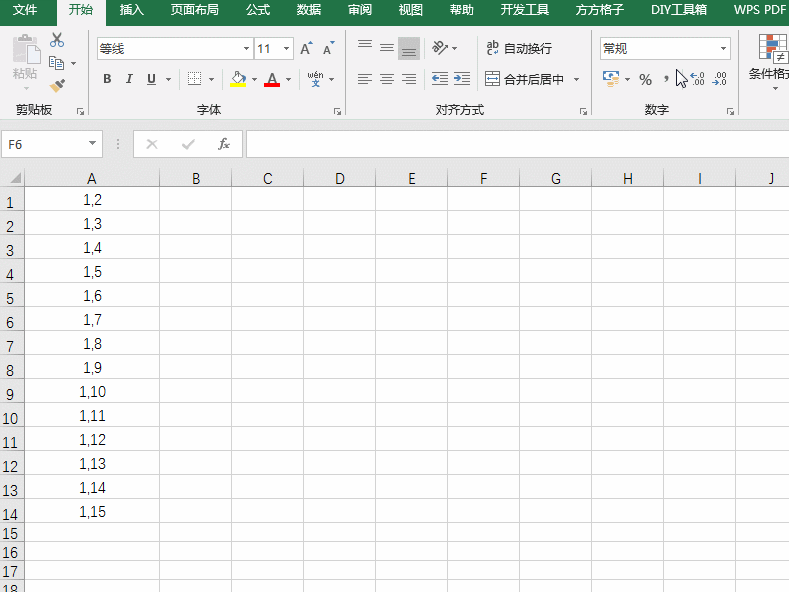Decrease font size with small A icon
This screenshot has height=592, width=789.
coord(329,48)
